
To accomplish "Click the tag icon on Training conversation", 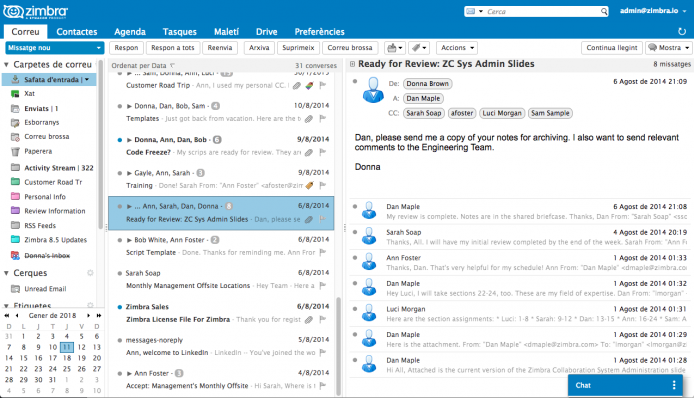I will tap(309, 185).
